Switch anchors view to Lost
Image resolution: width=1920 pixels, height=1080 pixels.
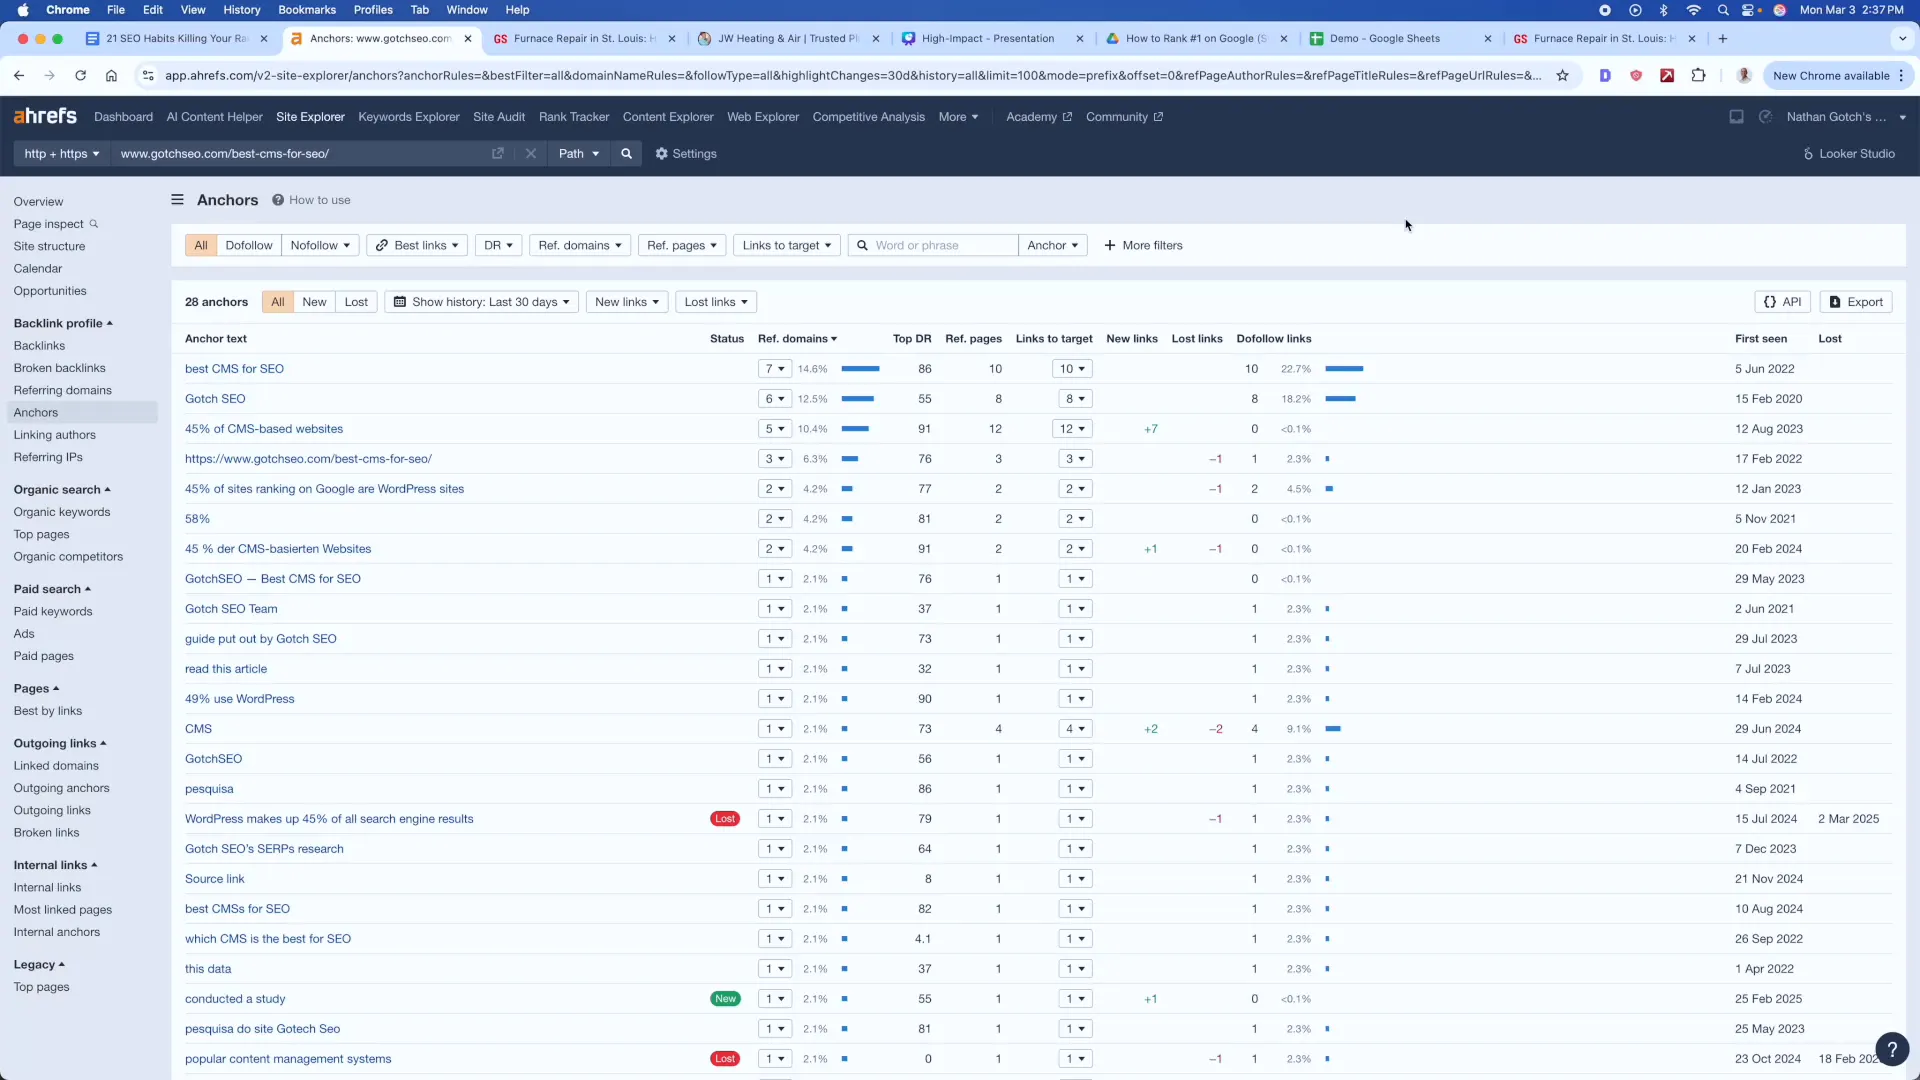[x=356, y=302]
